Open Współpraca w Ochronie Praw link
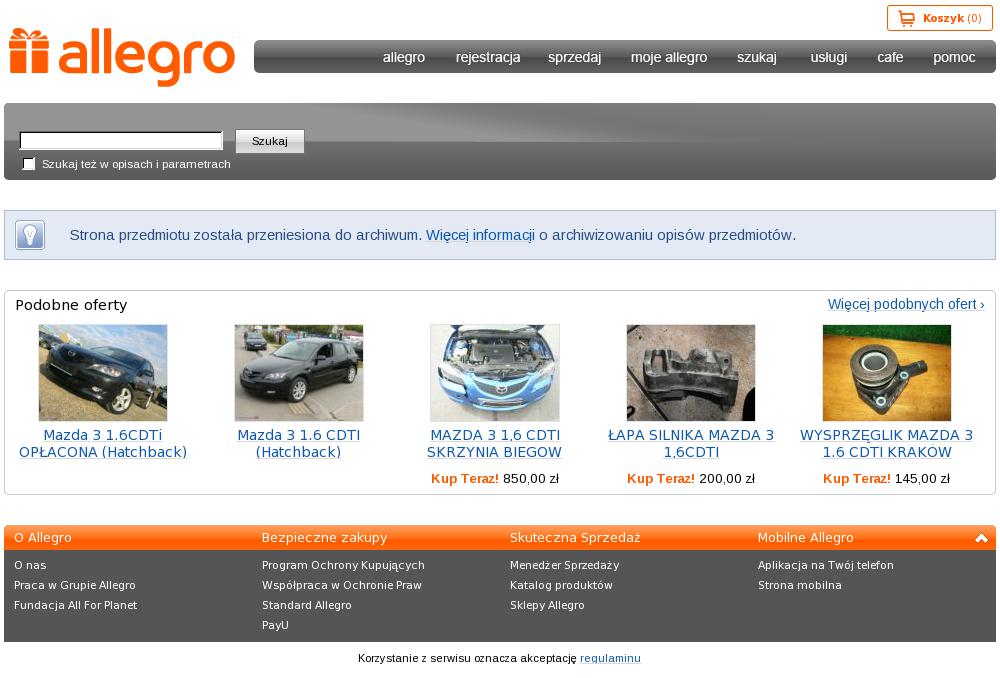This screenshot has height=678, width=1000. click(x=342, y=585)
